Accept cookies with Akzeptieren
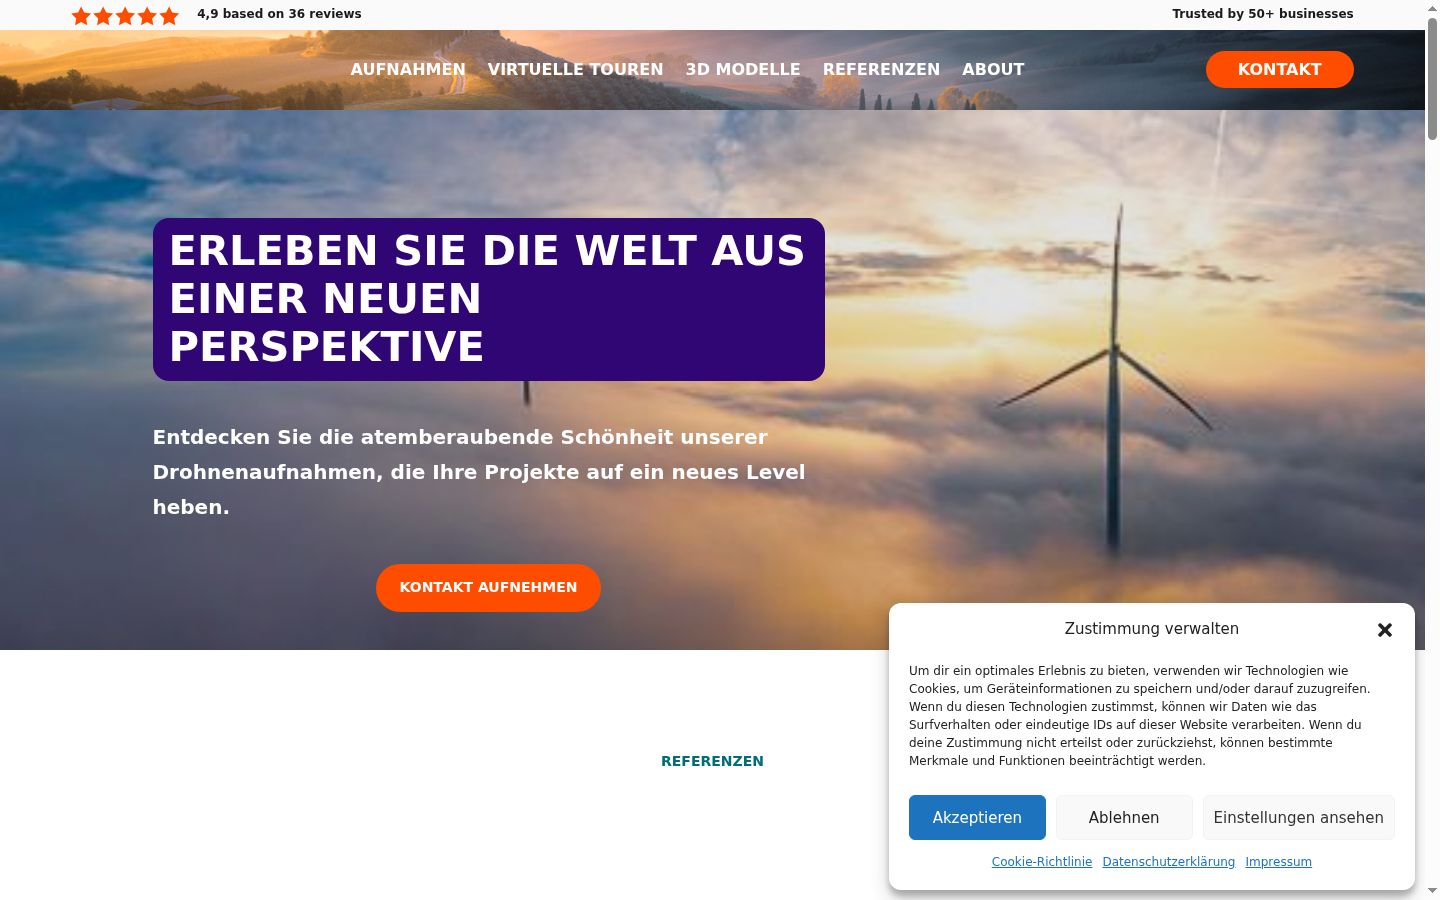Viewport: 1440px width, 900px height. (x=977, y=817)
